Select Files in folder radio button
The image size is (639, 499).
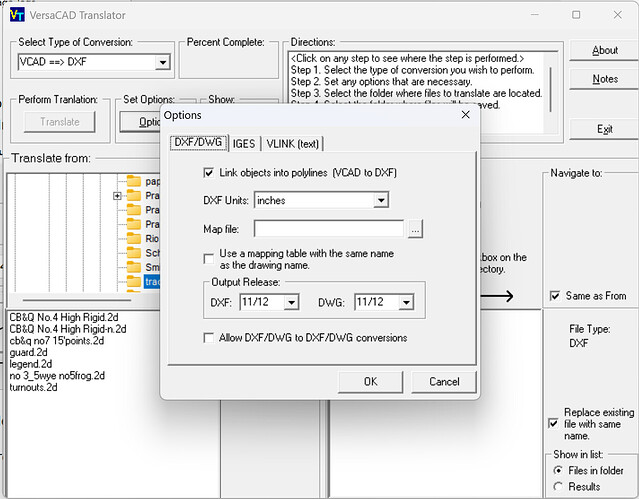click(x=557, y=470)
